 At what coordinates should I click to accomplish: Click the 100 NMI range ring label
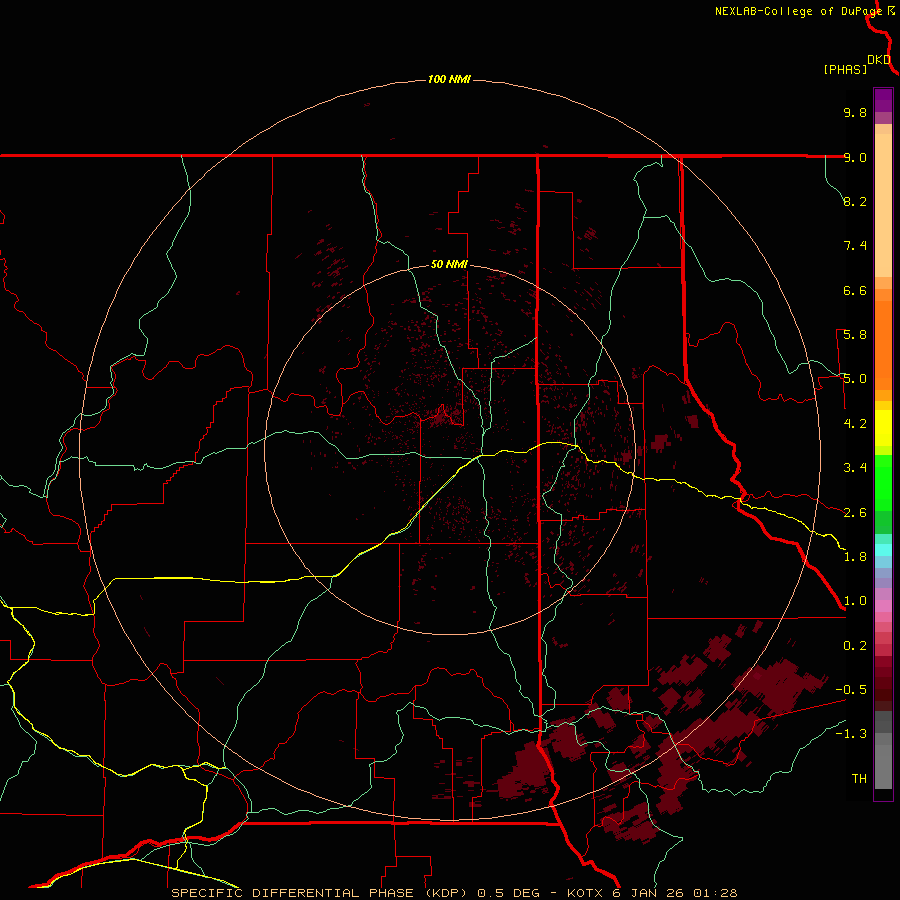pos(449,79)
